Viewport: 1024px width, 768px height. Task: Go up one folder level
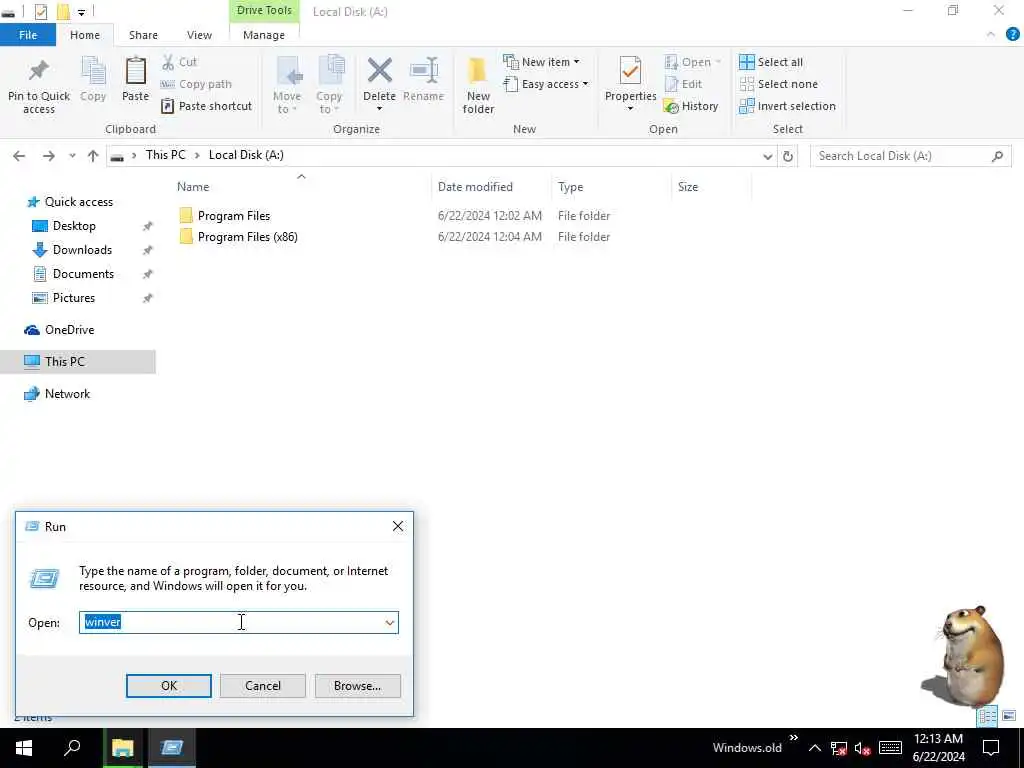pos(93,156)
